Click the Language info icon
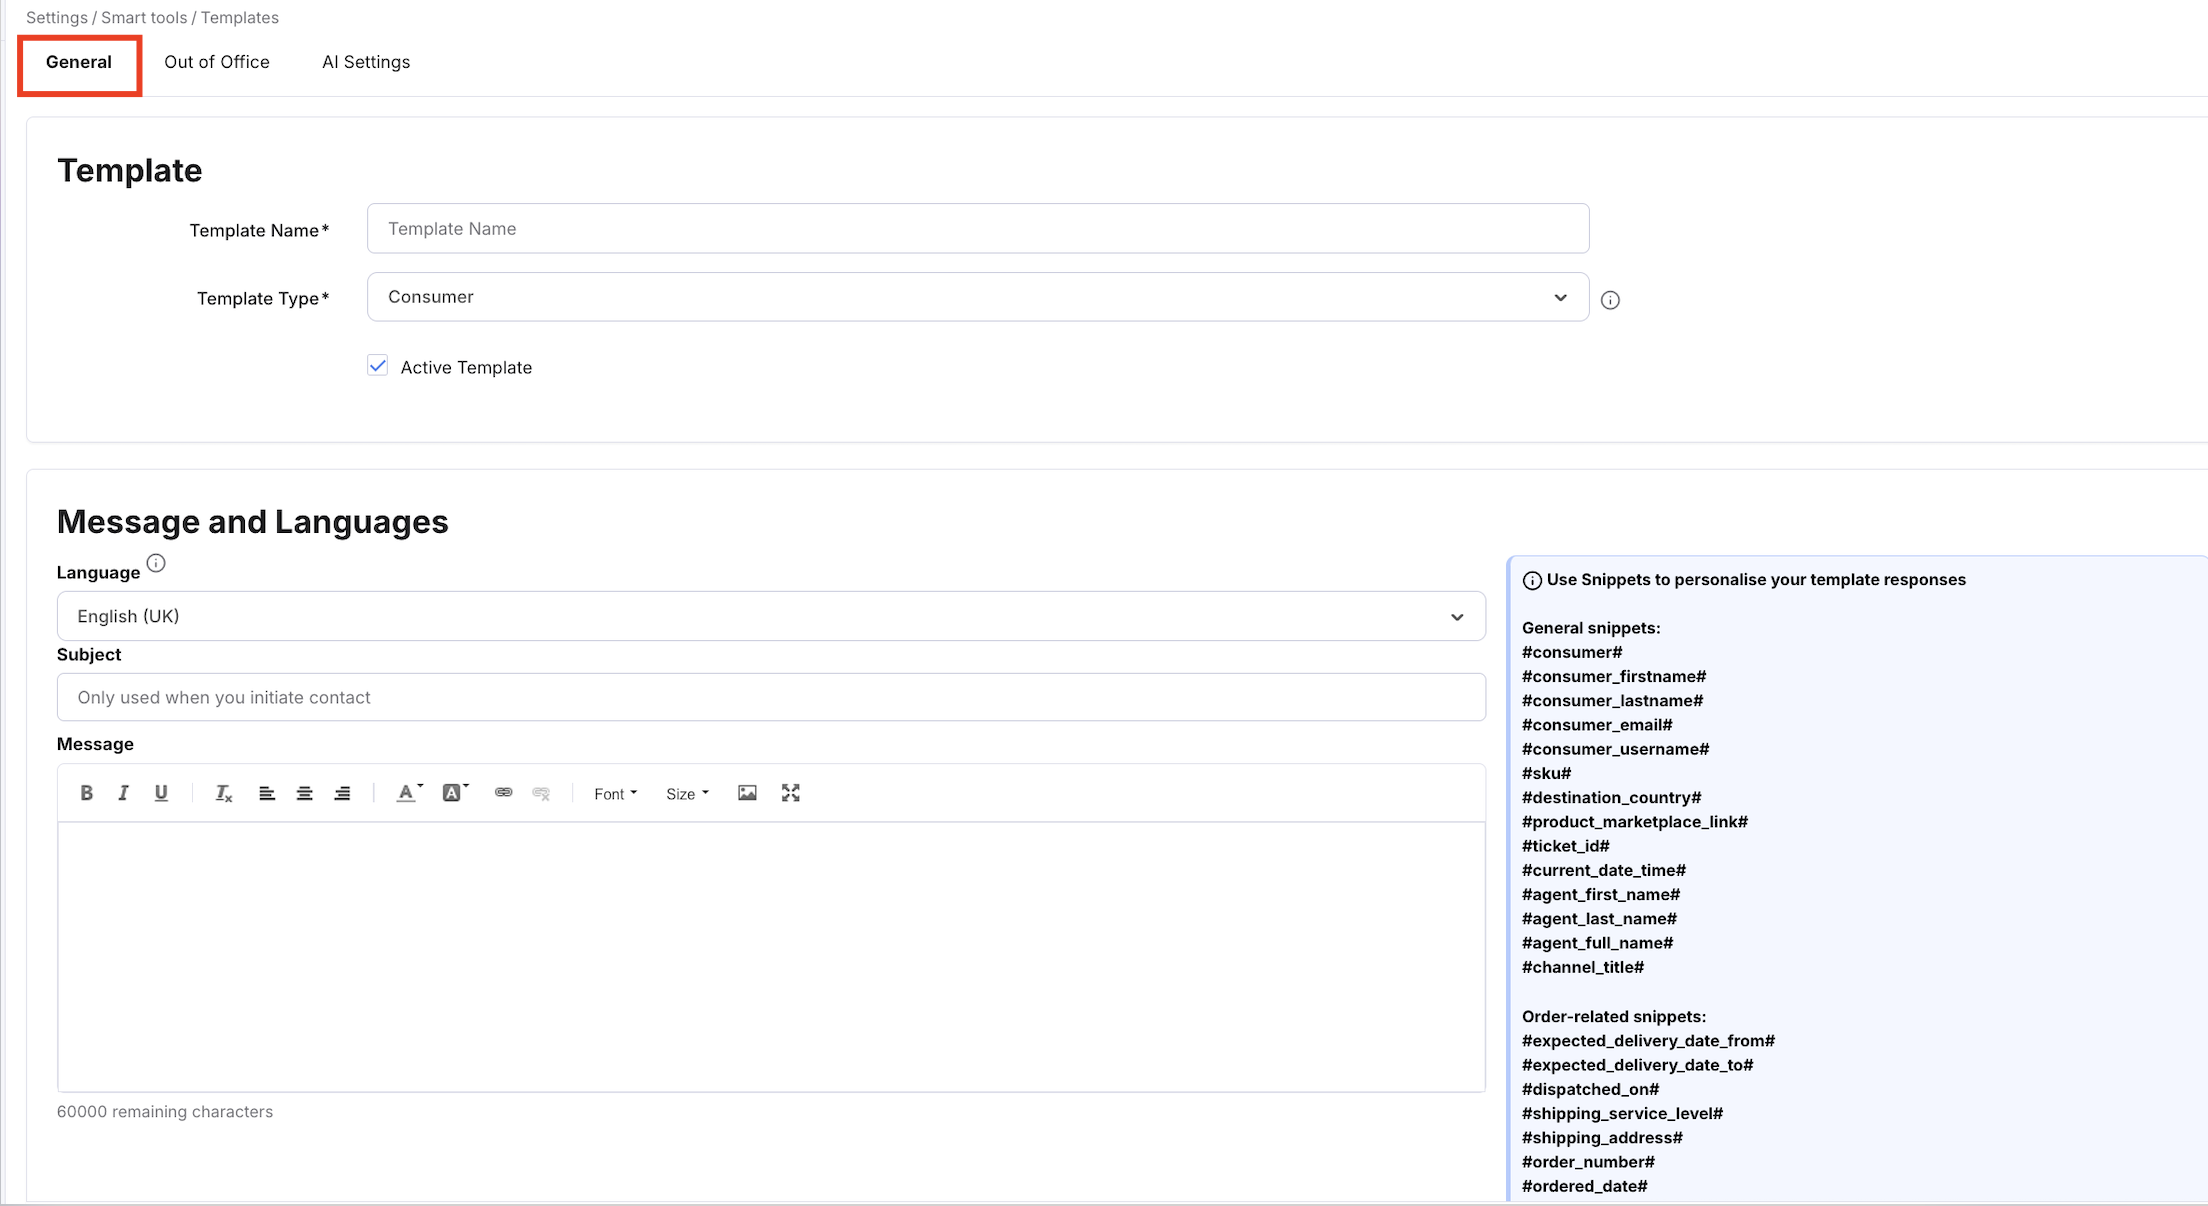The height and width of the screenshot is (1206, 2208). 156,563
